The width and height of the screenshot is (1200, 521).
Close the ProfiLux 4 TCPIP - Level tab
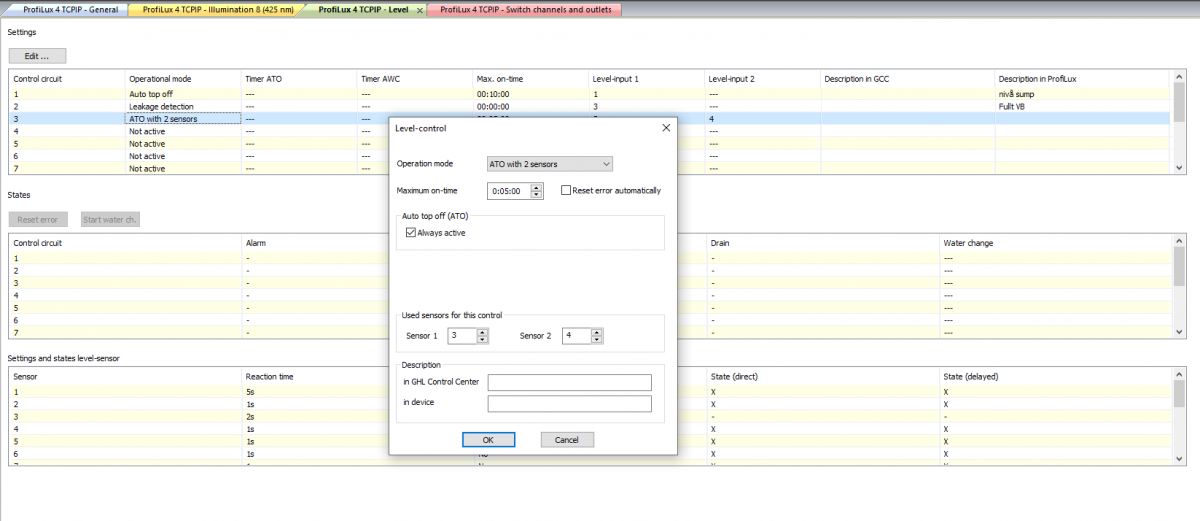(x=419, y=9)
